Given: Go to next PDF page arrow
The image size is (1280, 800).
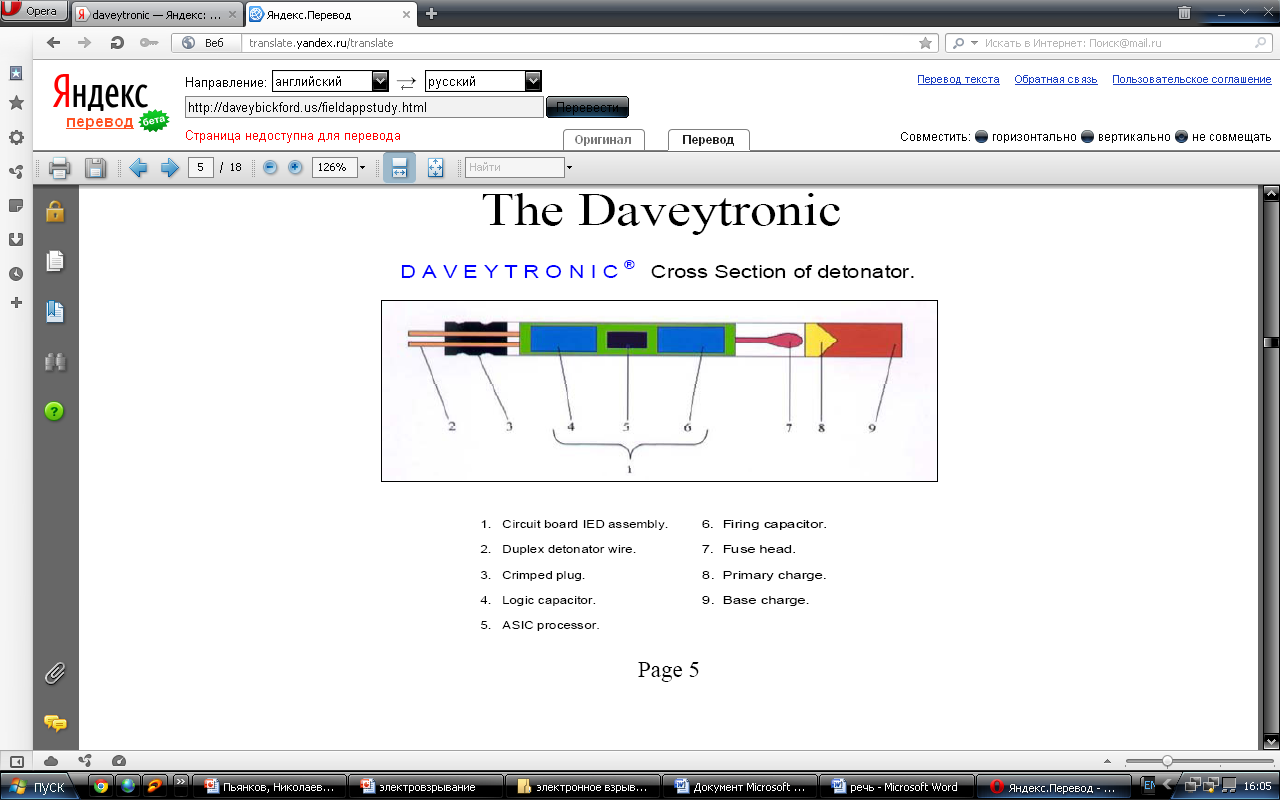Looking at the screenshot, I should [169, 168].
